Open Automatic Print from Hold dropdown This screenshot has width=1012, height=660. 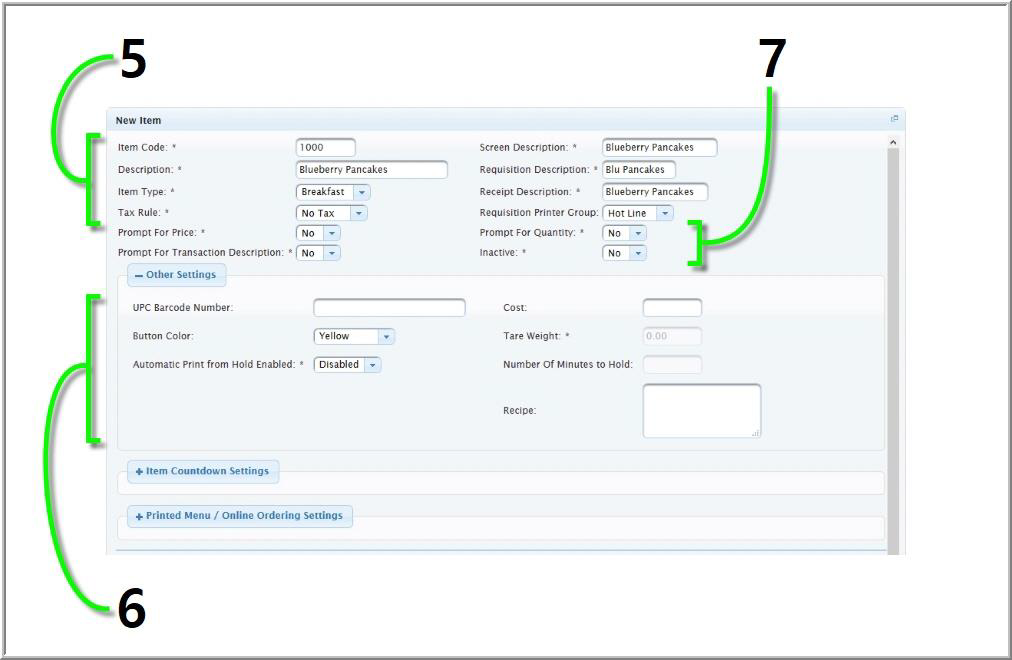click(372, 365)
